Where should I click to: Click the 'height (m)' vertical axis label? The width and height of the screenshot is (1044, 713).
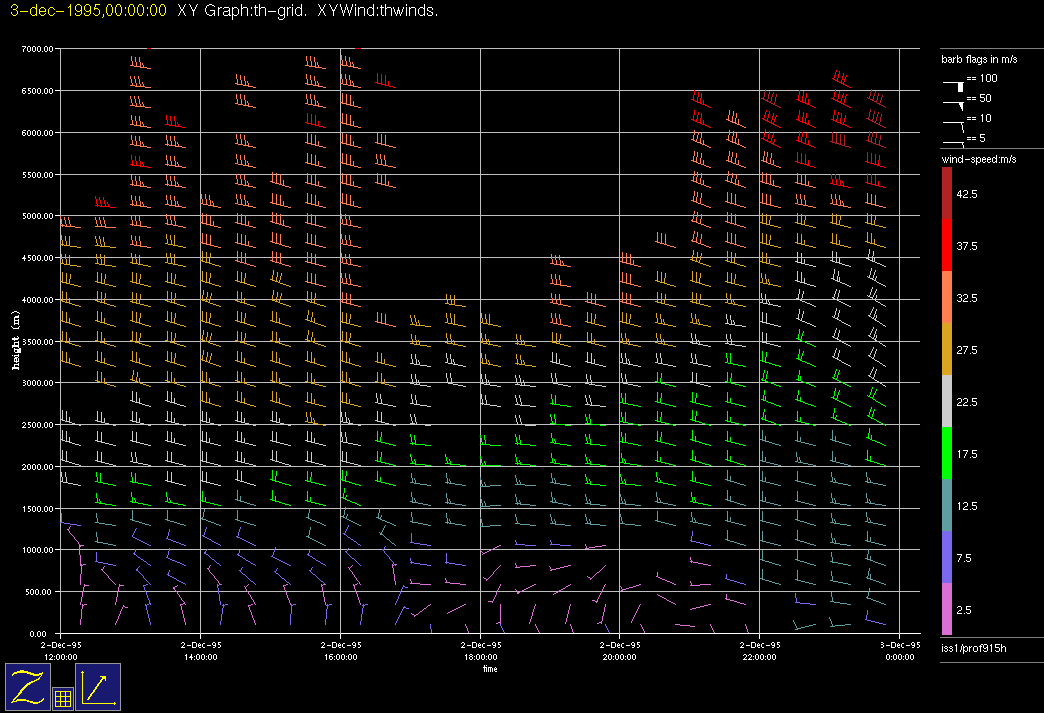pyautogui.click(x=16, y=340)
